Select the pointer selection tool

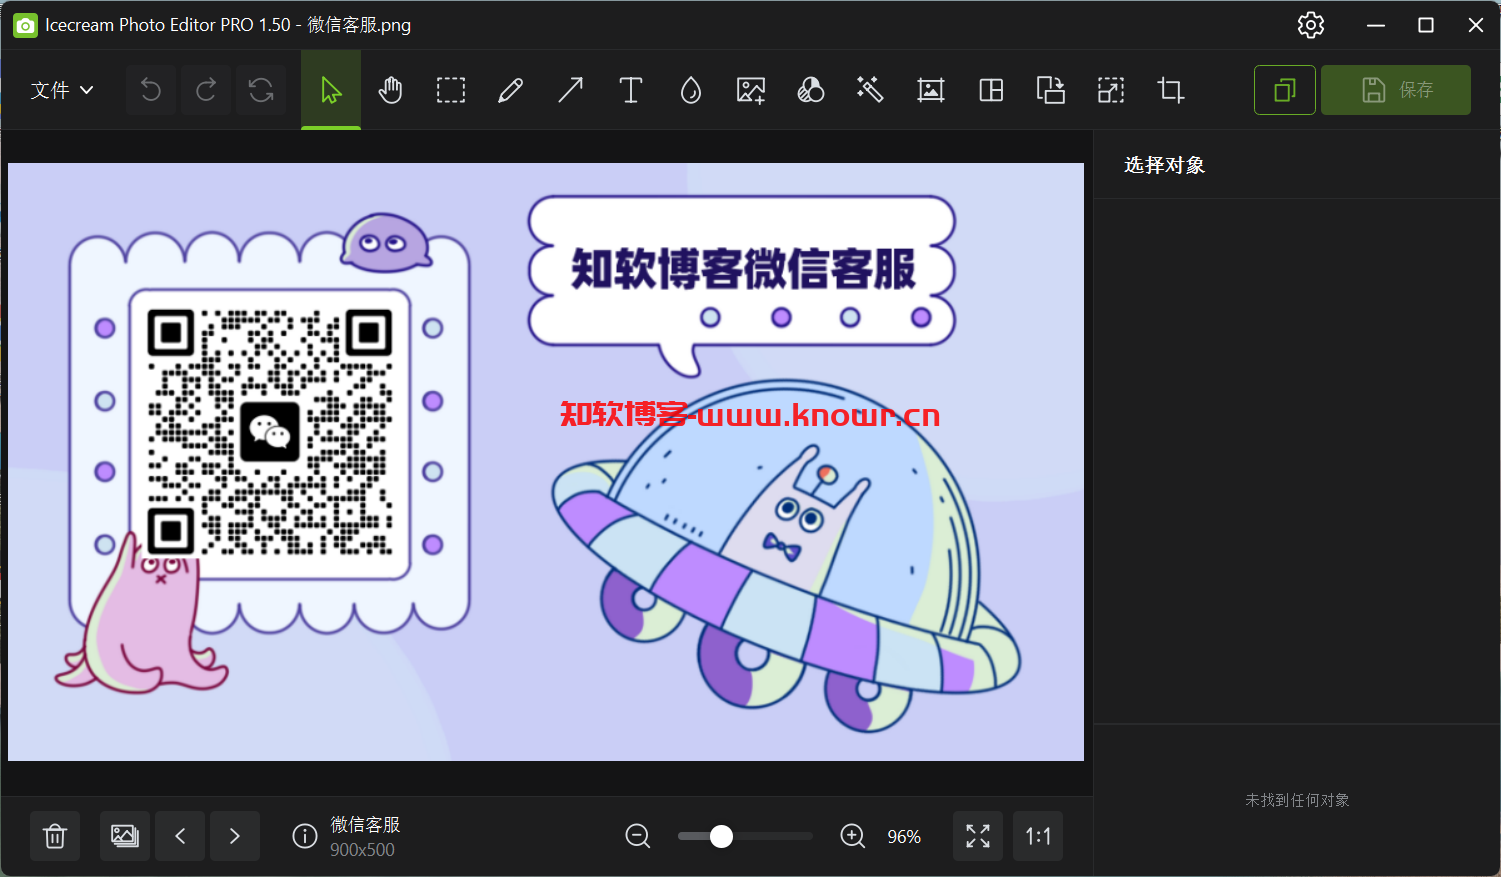click(x=331, y=90)
